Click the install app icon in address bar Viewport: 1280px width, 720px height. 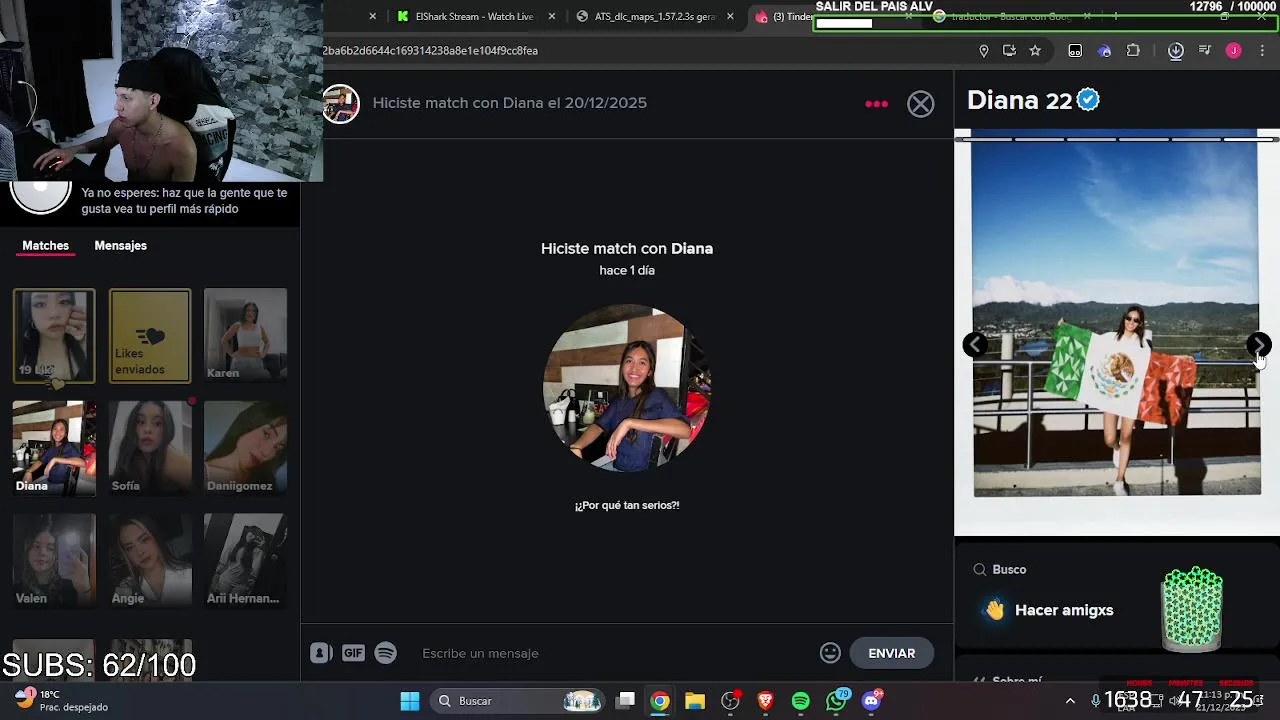(1009, 50)
